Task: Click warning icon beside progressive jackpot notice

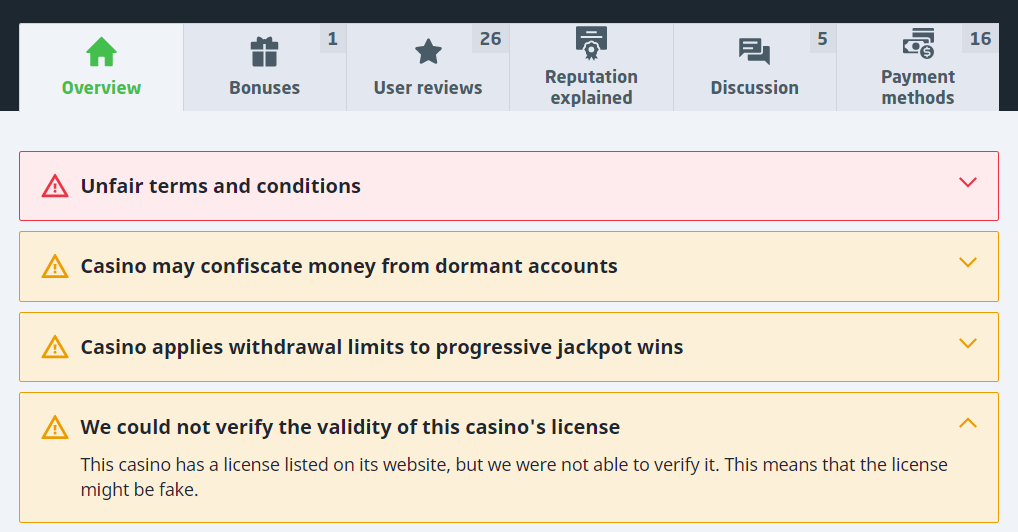Action: pyautogui.click(x=55, y=347)
